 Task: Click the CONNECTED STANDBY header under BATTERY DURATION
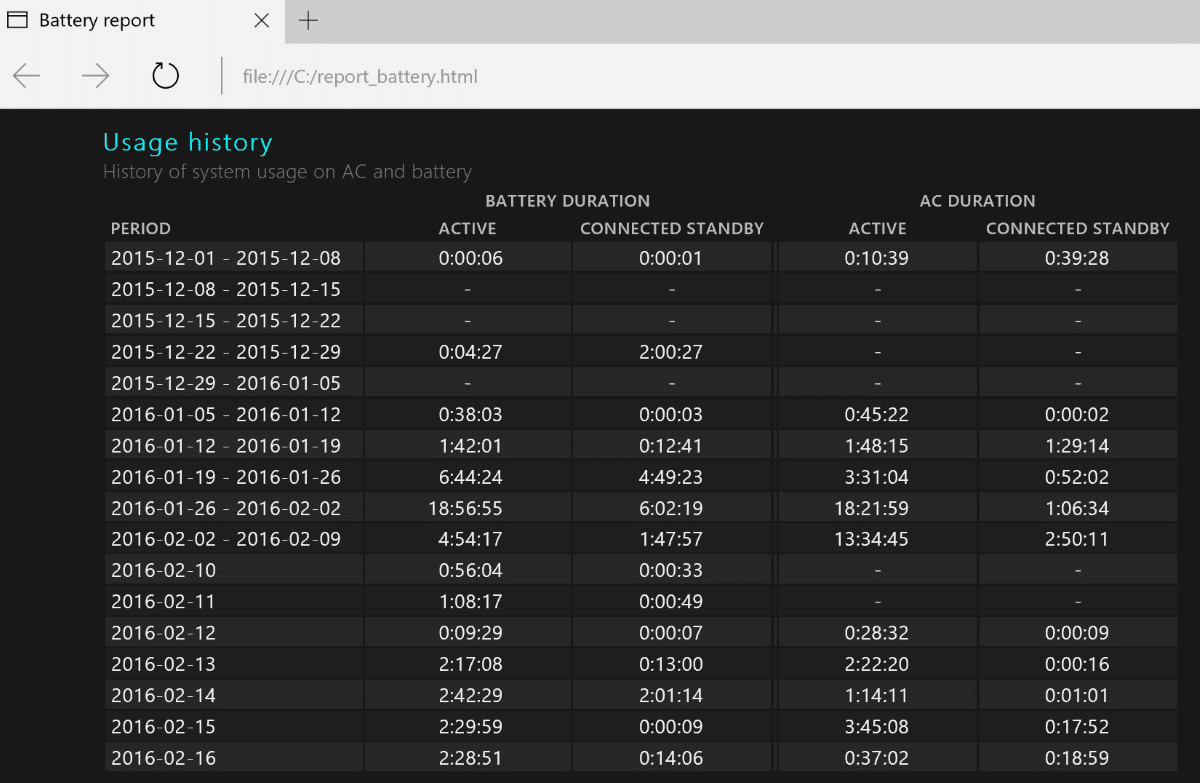(x=672, y=229)
